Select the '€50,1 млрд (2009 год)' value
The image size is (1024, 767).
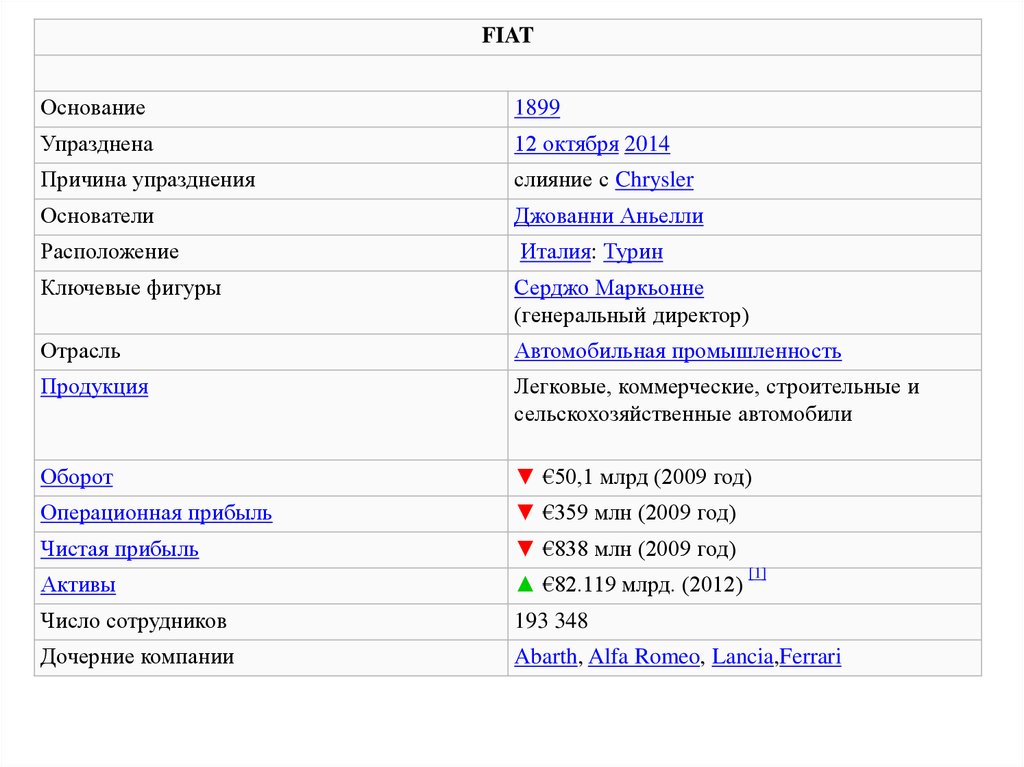coord(647,478)
